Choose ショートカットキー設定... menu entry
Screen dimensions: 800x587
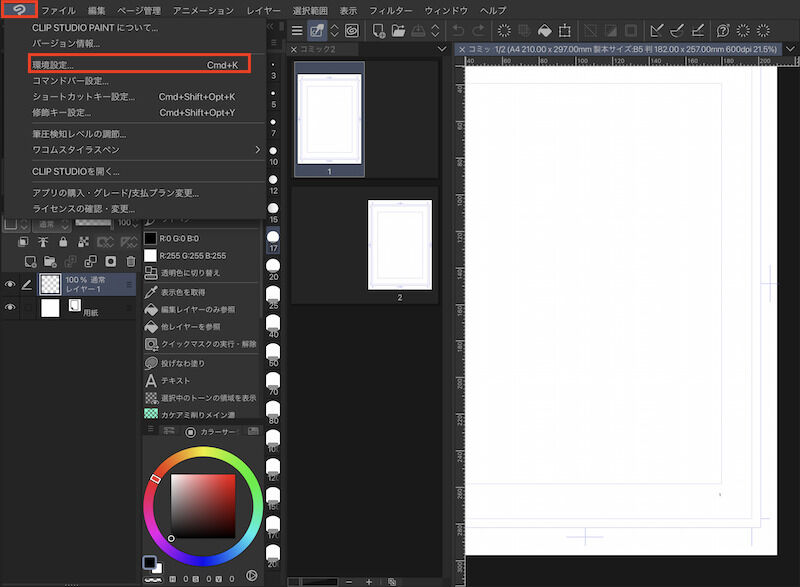134,96
